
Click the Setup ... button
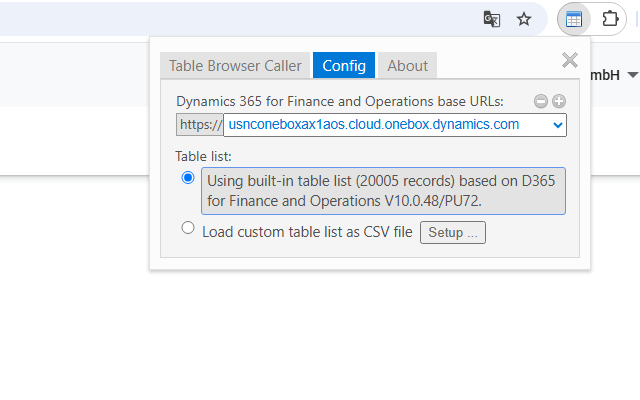pos(453,233)
